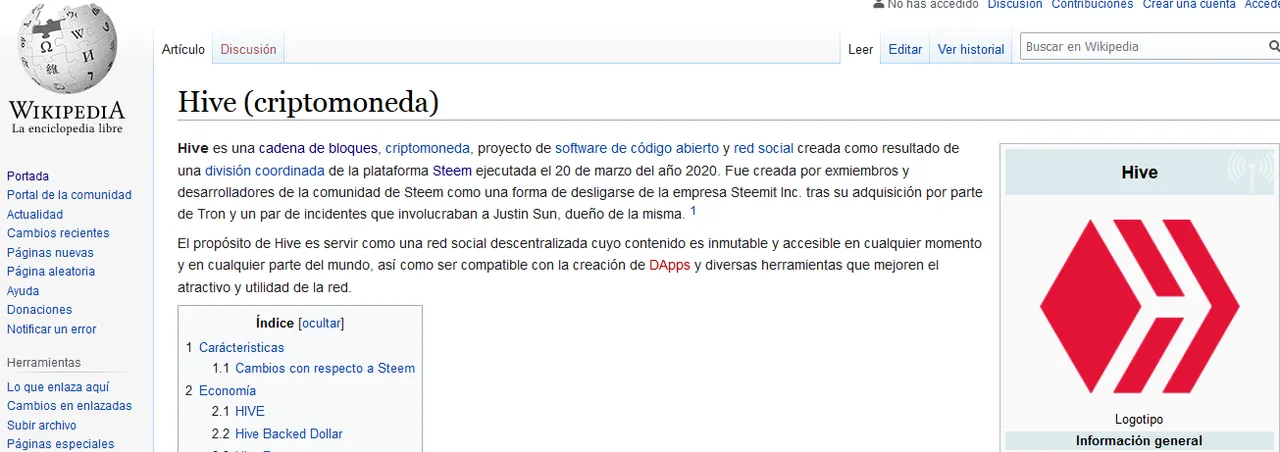Viewport: 1280px width, 452px height.
Task: Click Notificar un error
Action: pos(52,329)
